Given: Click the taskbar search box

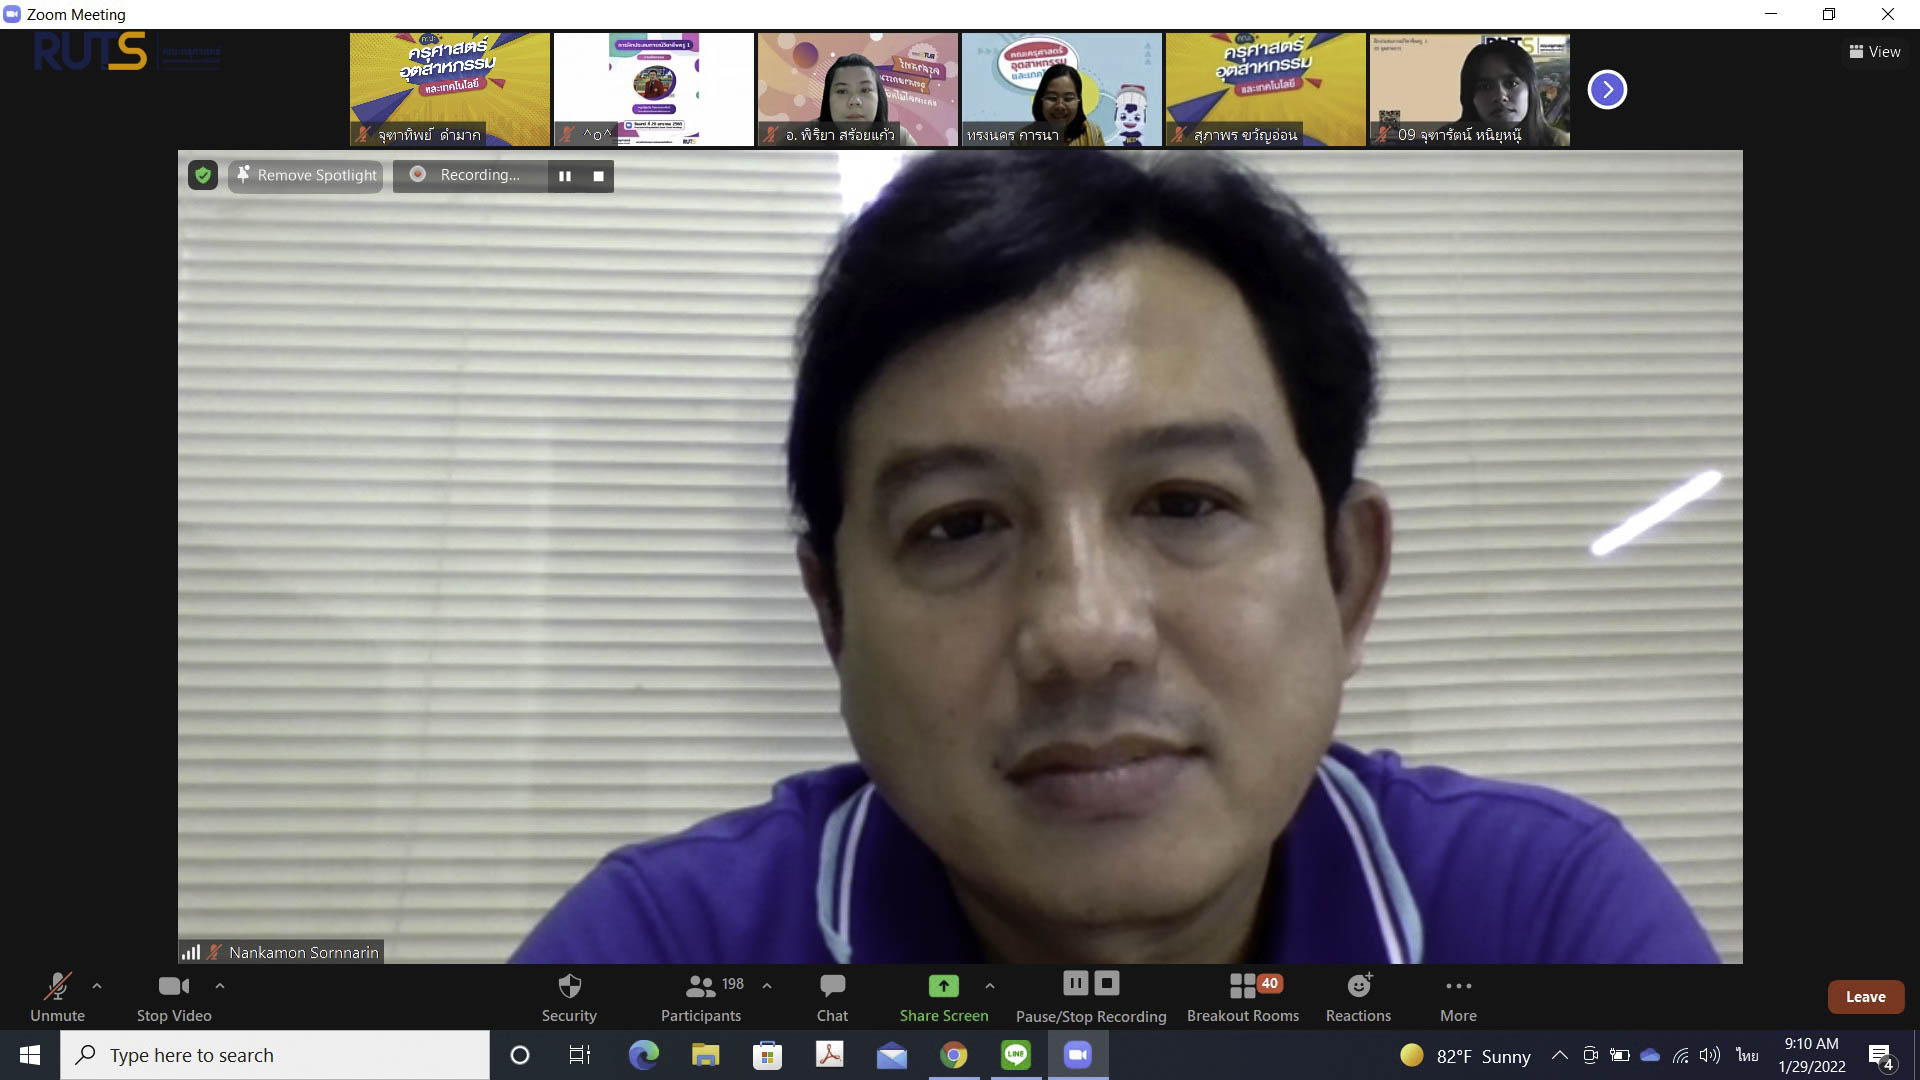Looking at the screenshot, I should pos(275,1055).
